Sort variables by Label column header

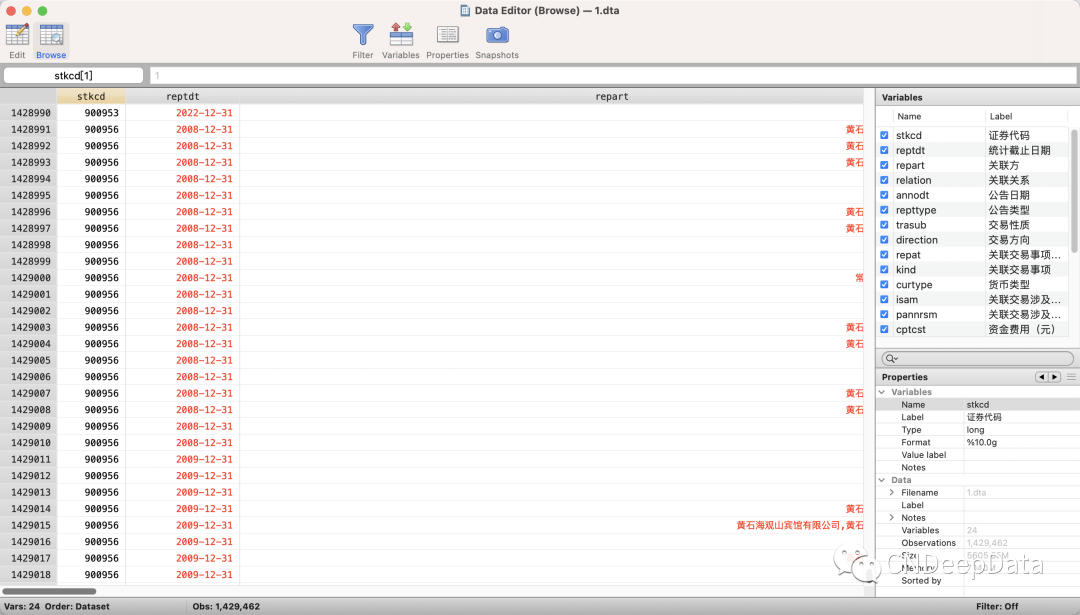[1001, 116]
